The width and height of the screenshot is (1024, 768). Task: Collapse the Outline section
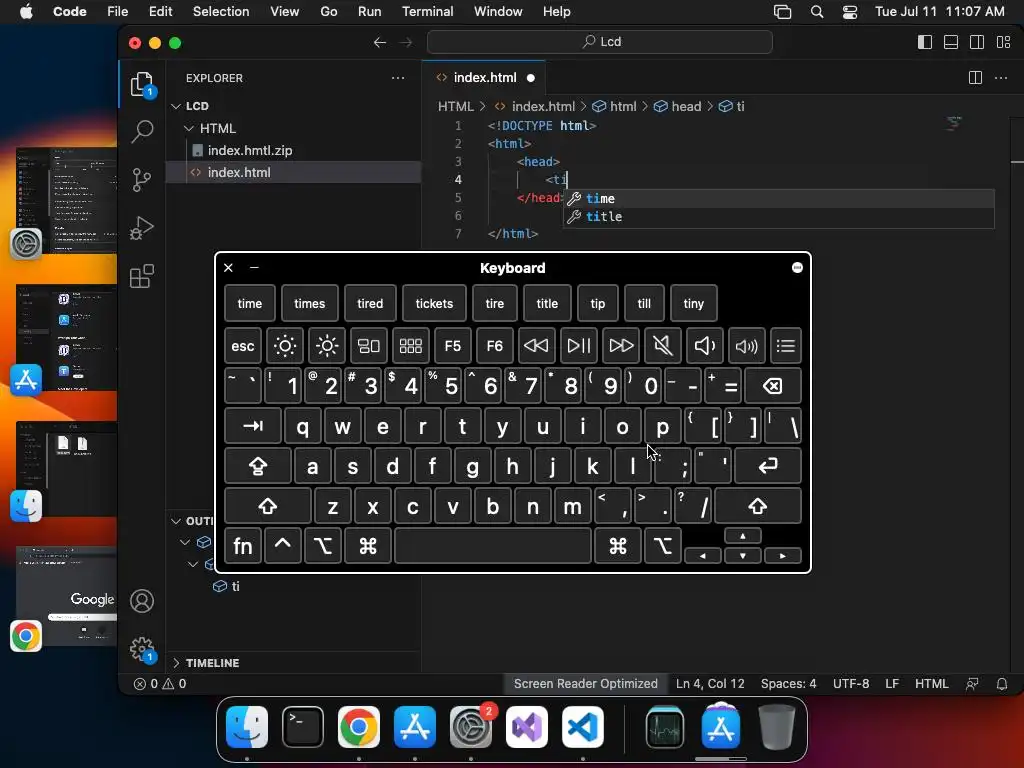click(x=176, y=521)
